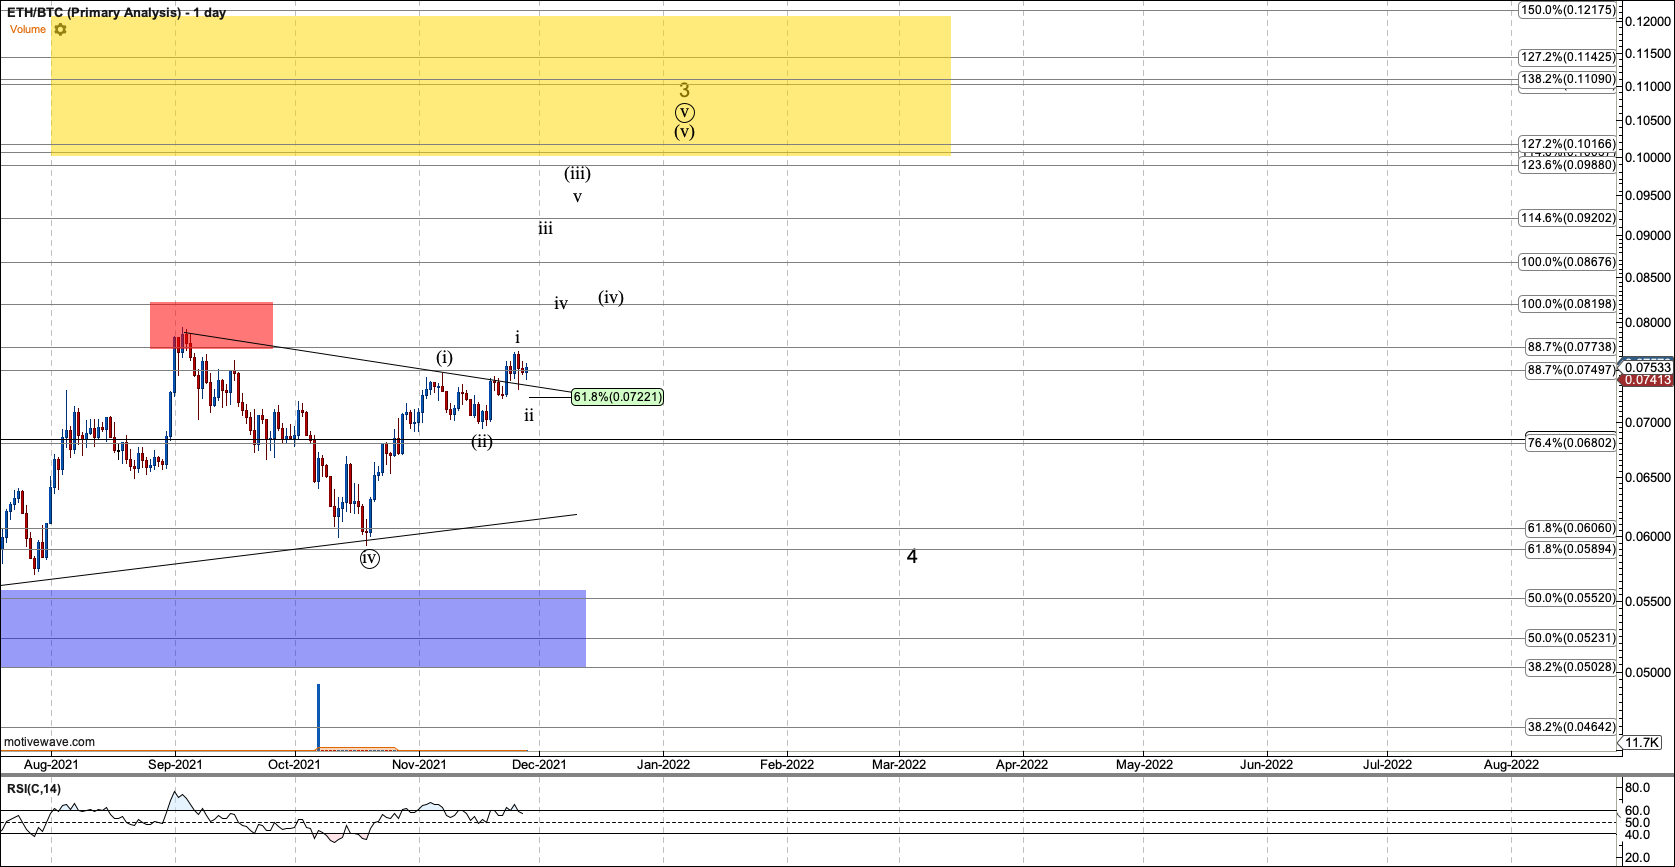
Task: Click the green 61.8%(0.07221) label
Action: tap(617, 397)
